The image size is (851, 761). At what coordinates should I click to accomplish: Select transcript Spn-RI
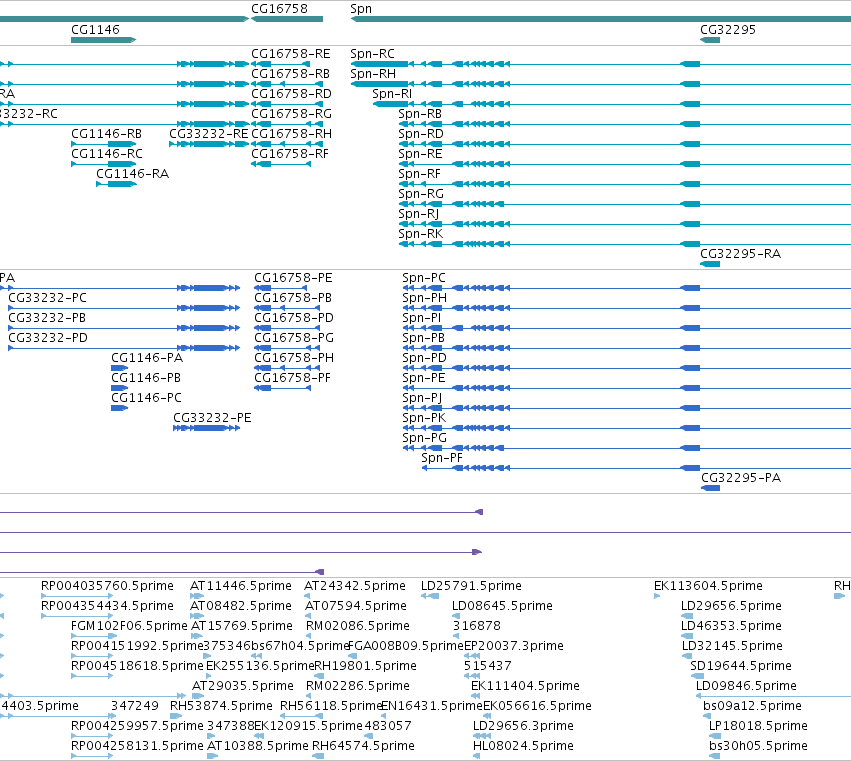pyautogui.click(x=612, y=104)
